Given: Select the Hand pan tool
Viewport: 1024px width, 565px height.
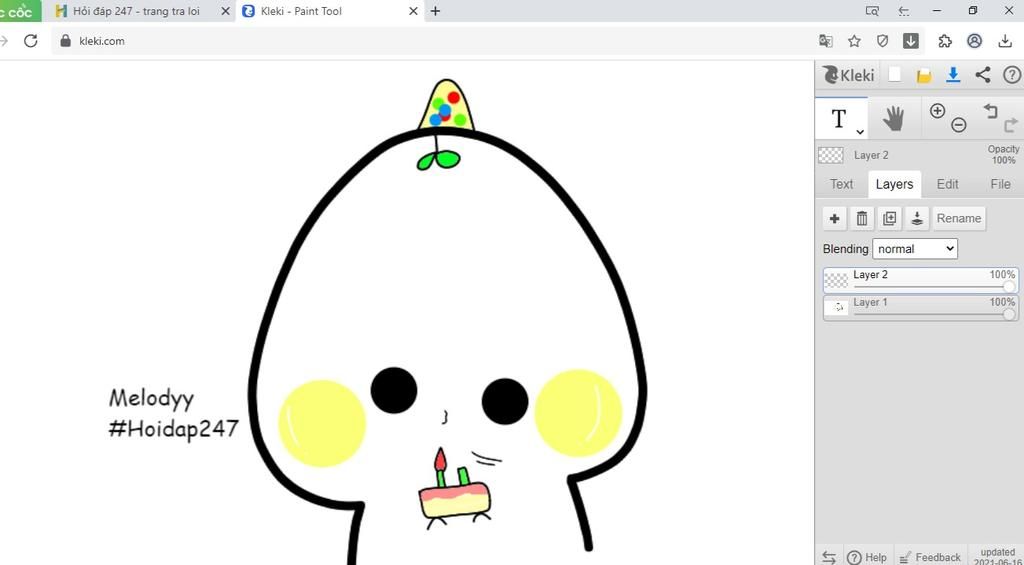Looking at the screenshot, I should pyautogui.click(x=893, y=119).
